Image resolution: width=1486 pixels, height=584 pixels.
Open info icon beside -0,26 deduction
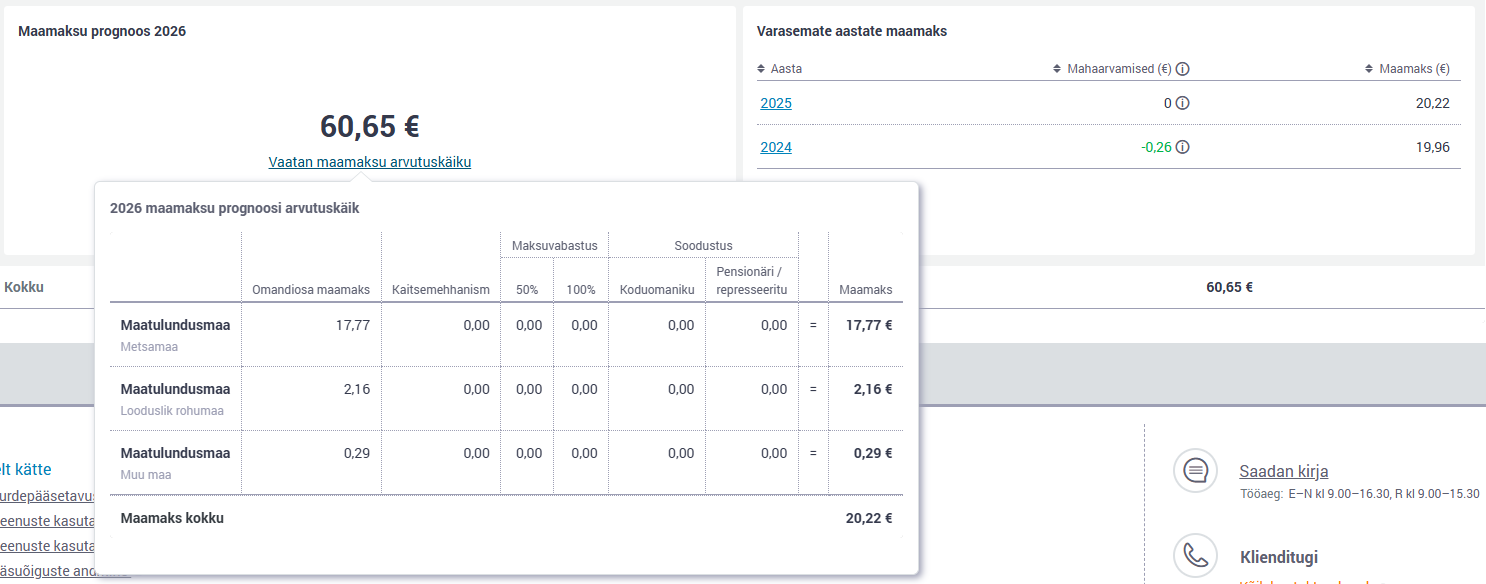[x=1182, y=147]
